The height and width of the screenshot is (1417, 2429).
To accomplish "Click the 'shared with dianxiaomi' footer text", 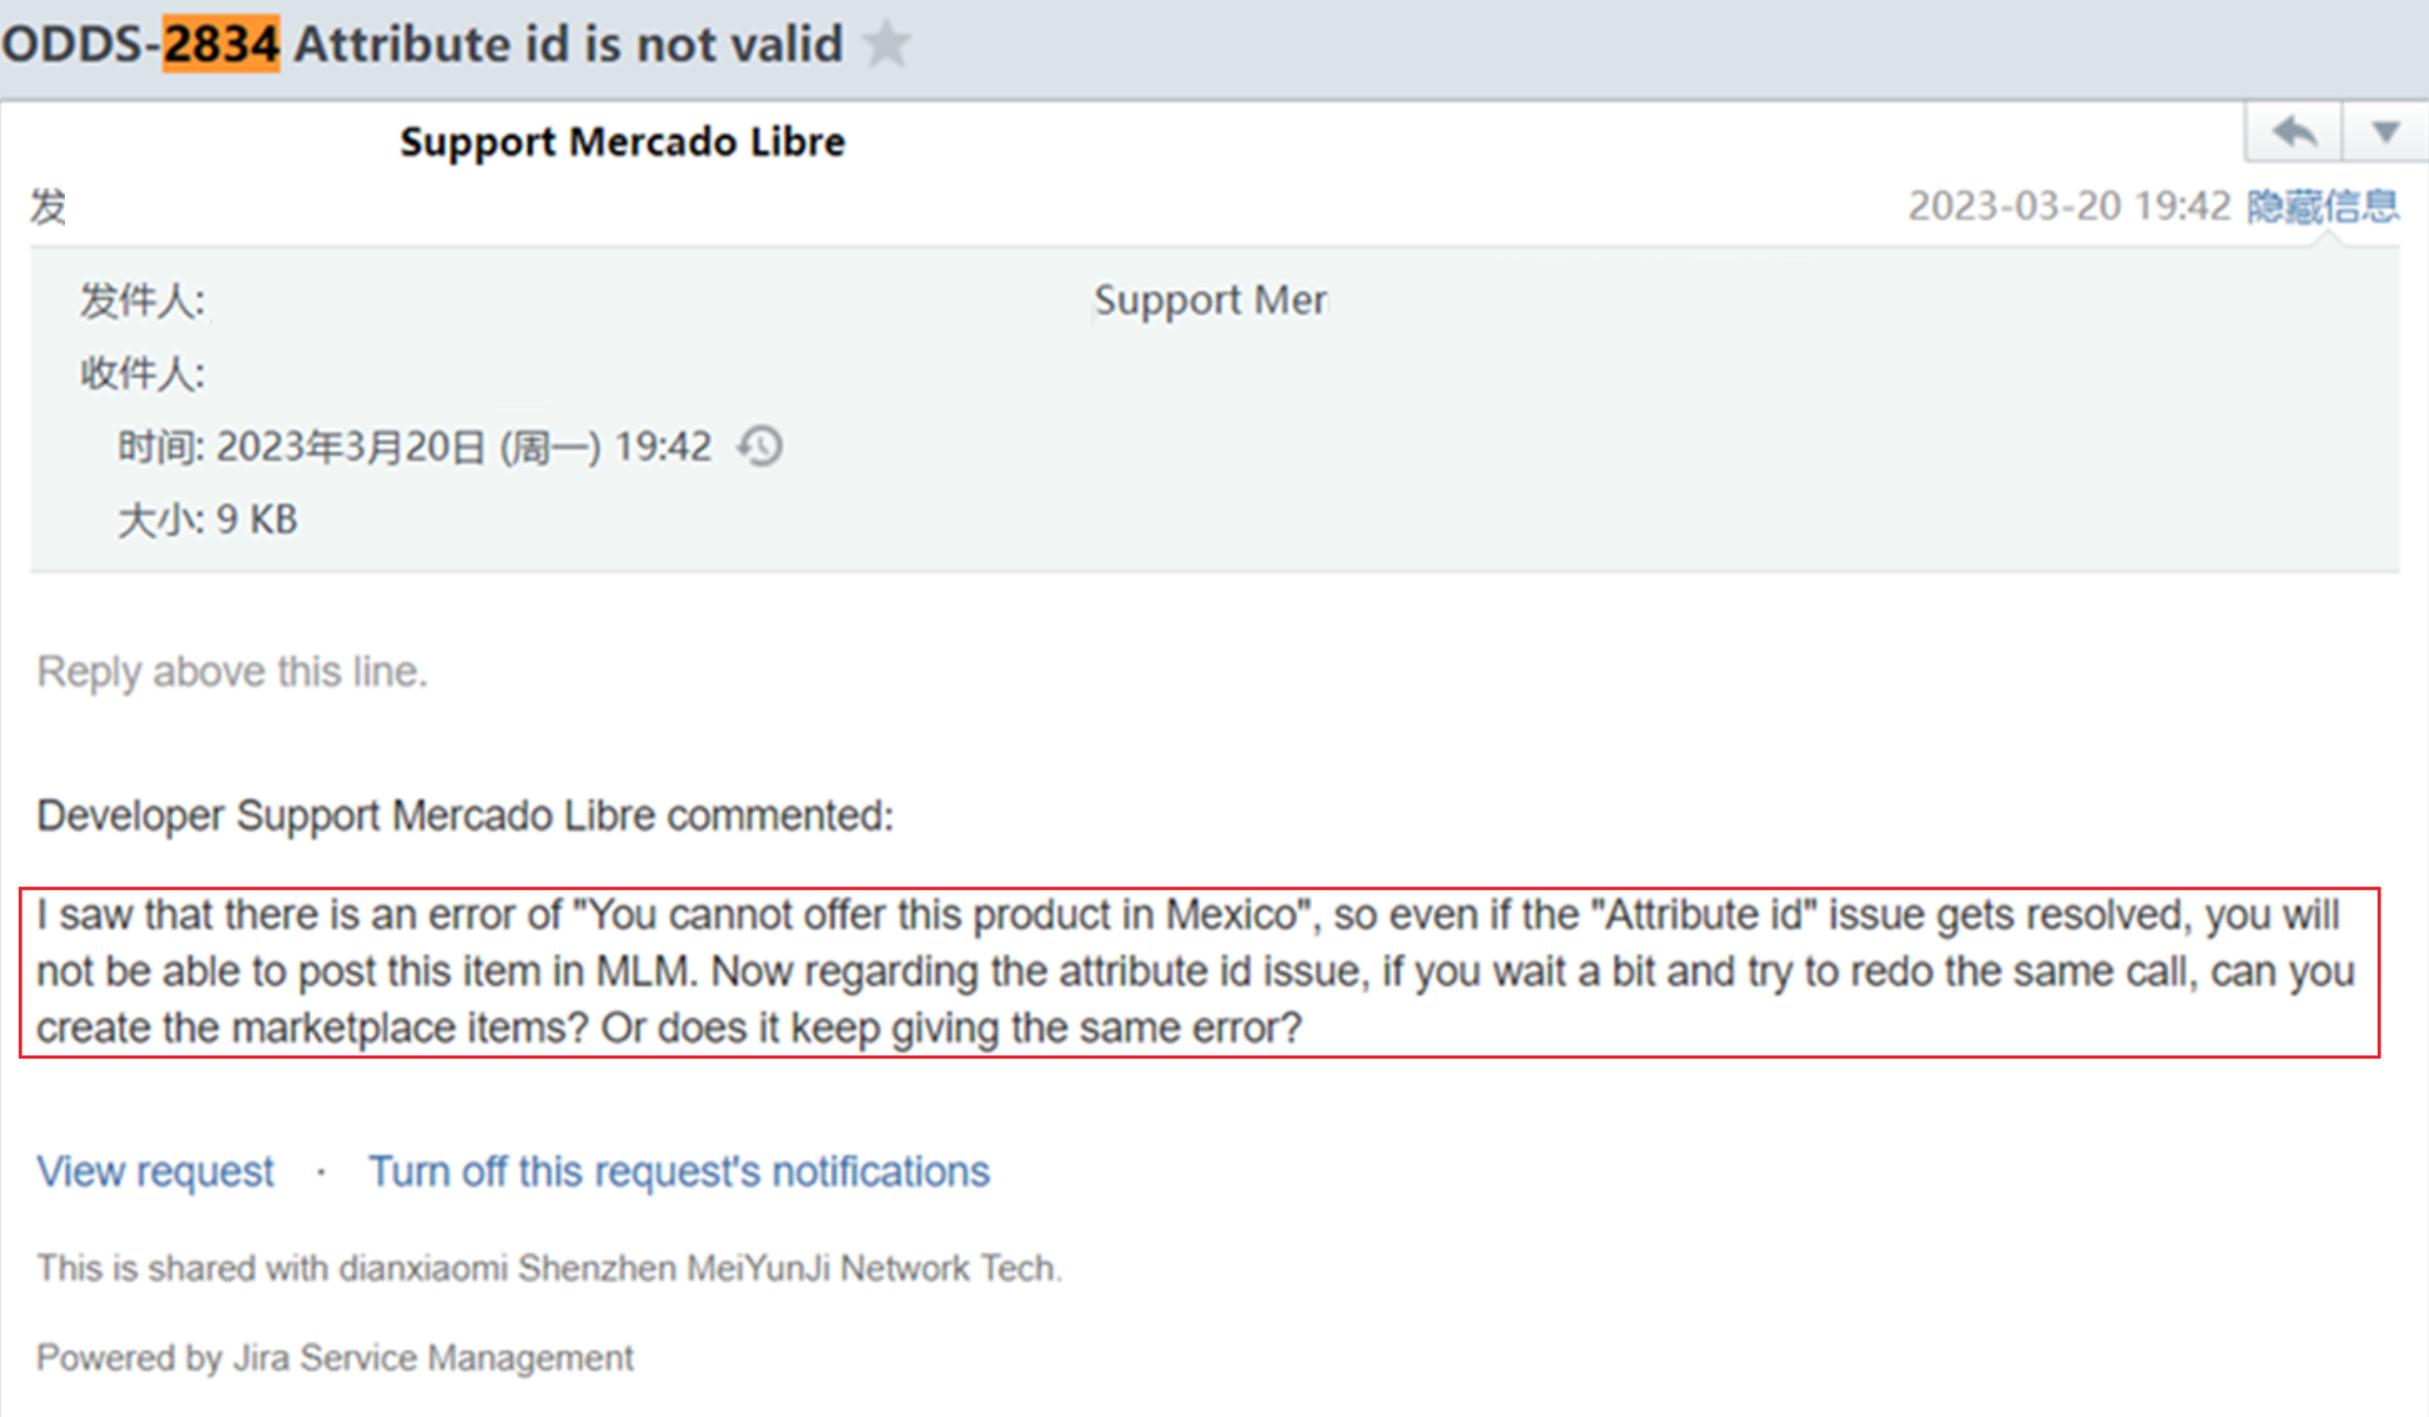I will (549, 1268).
